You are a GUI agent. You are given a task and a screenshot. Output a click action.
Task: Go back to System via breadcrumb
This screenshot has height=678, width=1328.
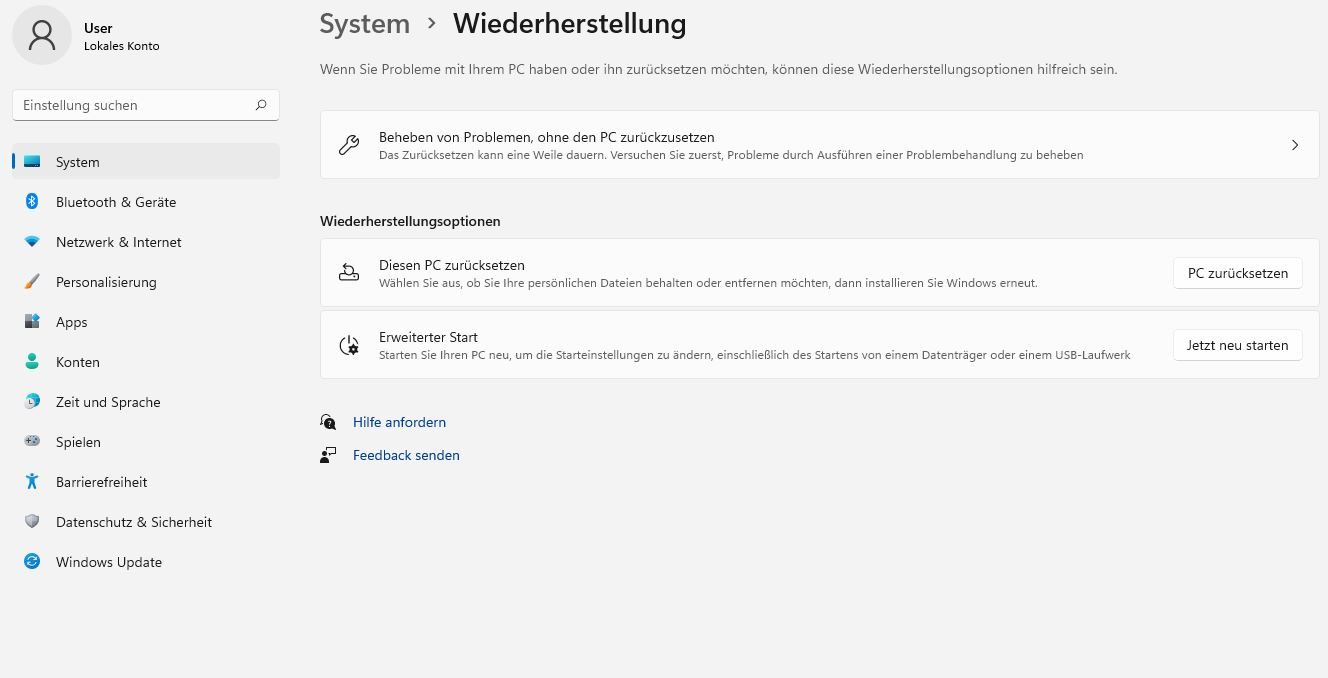[364, 24]
